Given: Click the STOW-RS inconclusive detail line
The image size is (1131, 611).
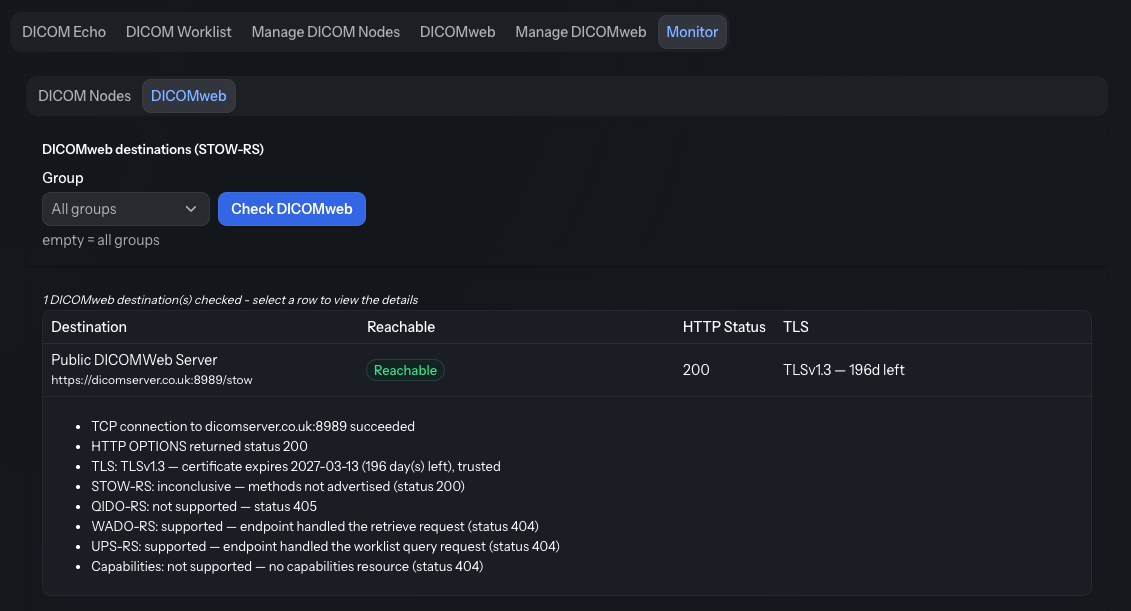Looking at the screenshot, I should (x=278, y=486).
